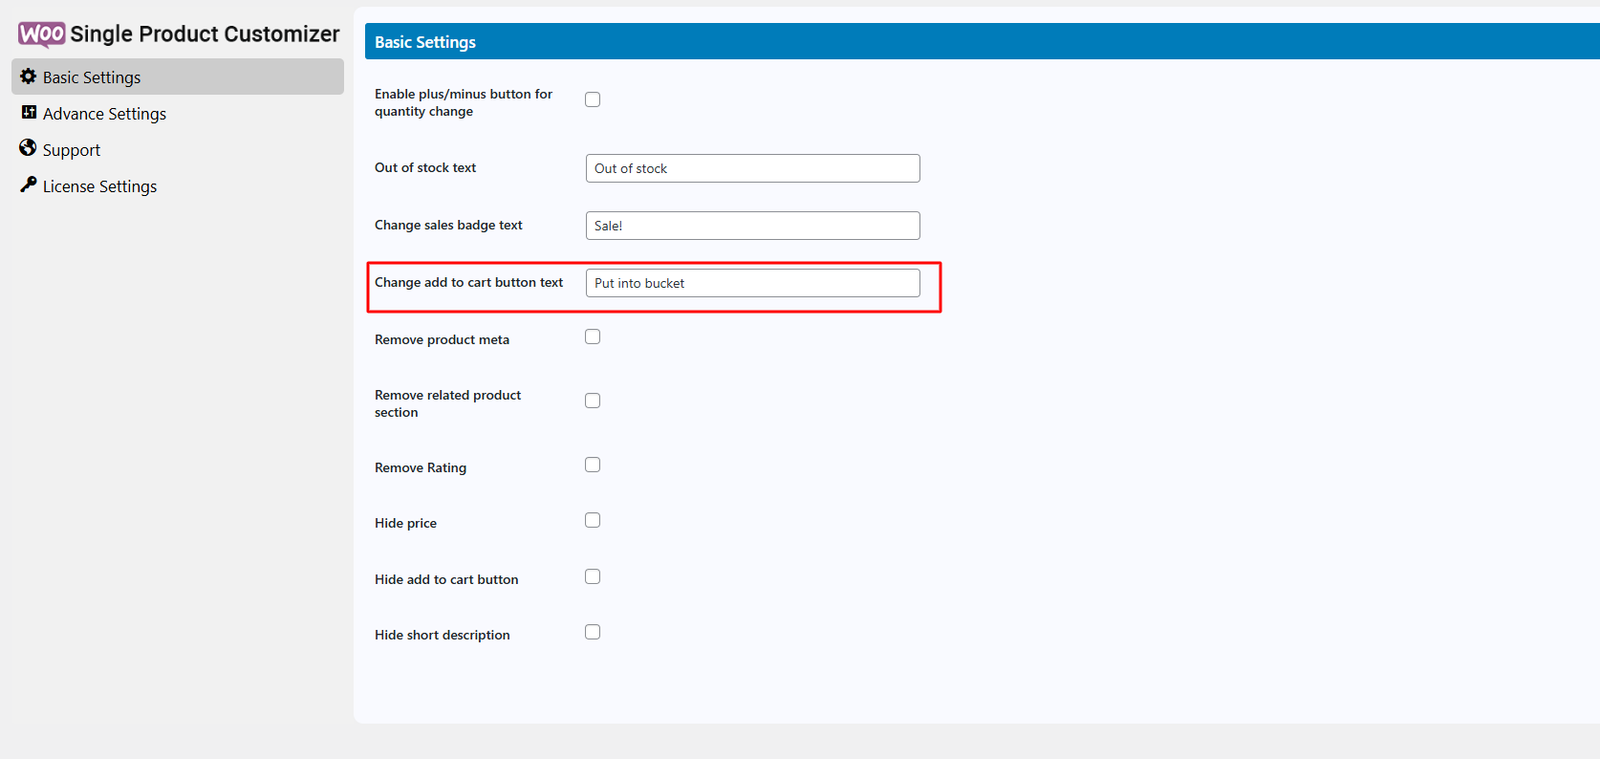The height and width of the screenshot is (759, 1600).
Task: Focus the sales badge text input
Action: pyautogui.click(x=752, y=226)
